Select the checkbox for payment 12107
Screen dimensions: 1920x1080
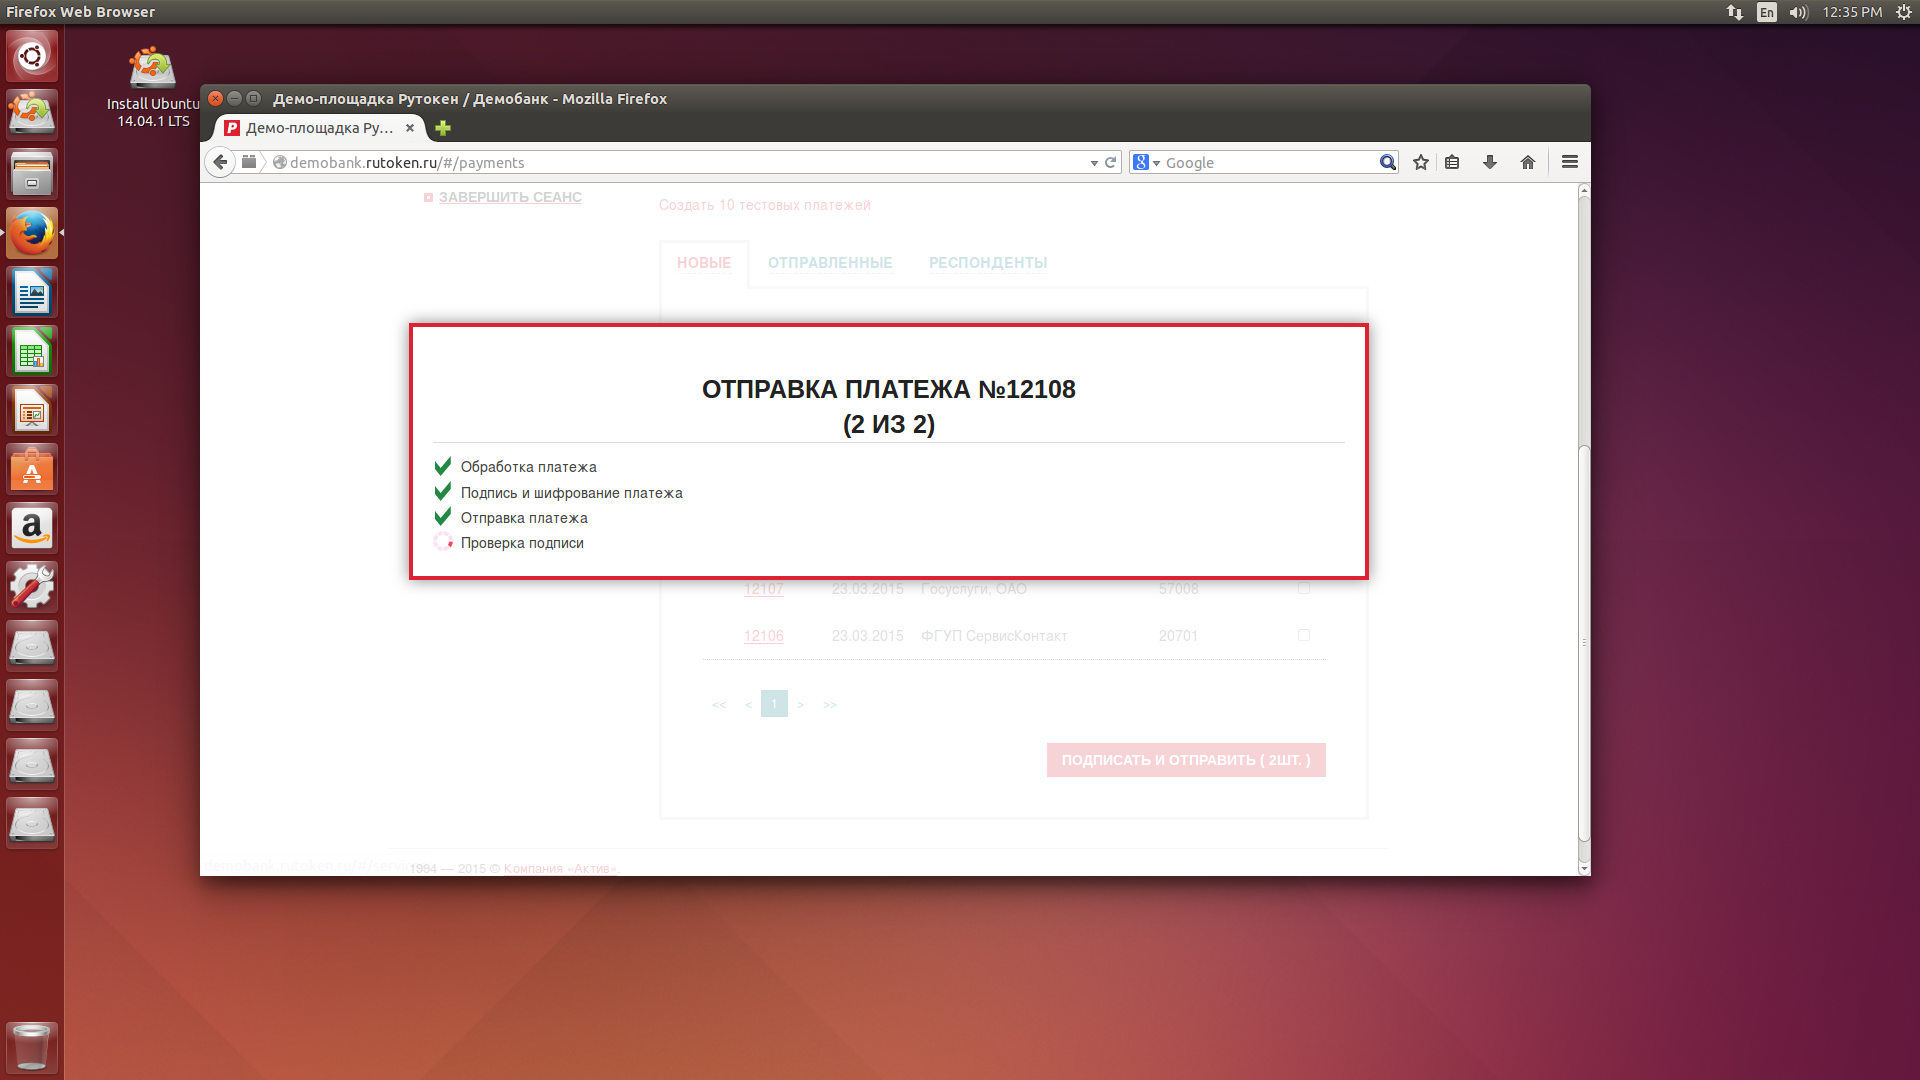pos(1303,589)
